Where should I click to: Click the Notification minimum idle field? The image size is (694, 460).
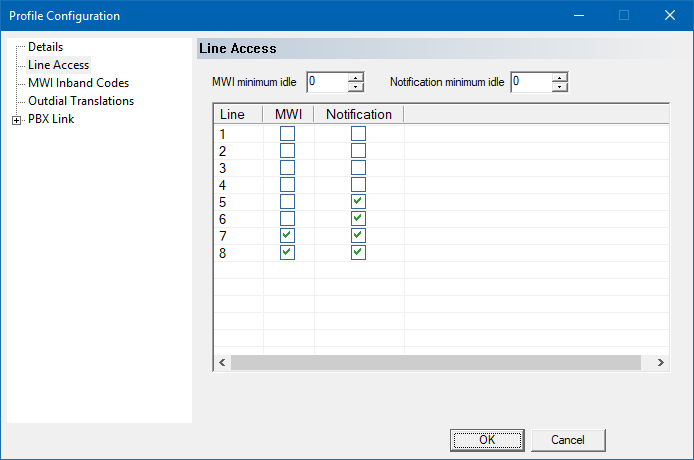tap(530, 82)
